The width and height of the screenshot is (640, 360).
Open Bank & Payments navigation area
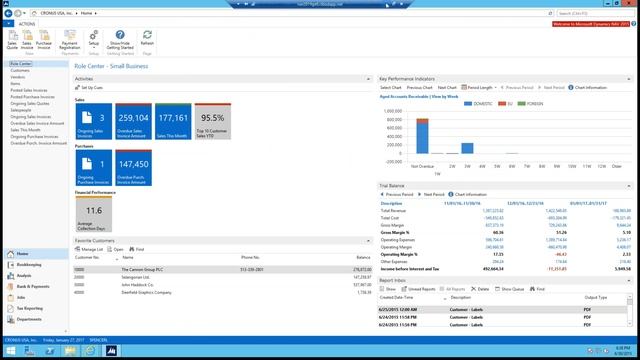coord(36,287)
